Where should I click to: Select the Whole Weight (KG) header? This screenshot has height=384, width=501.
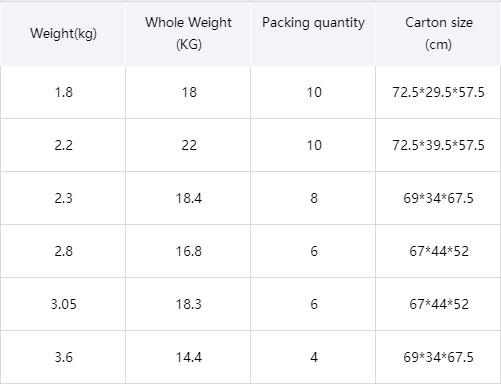click(188, 34)
